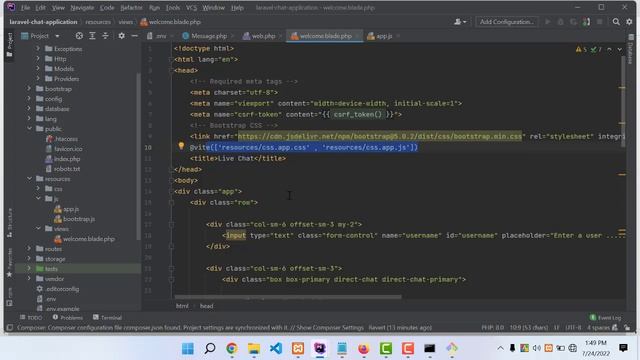Screen dimensions: 640x360
Task: Expand the Exceptions folder
Action: click(x=38, y=49)
